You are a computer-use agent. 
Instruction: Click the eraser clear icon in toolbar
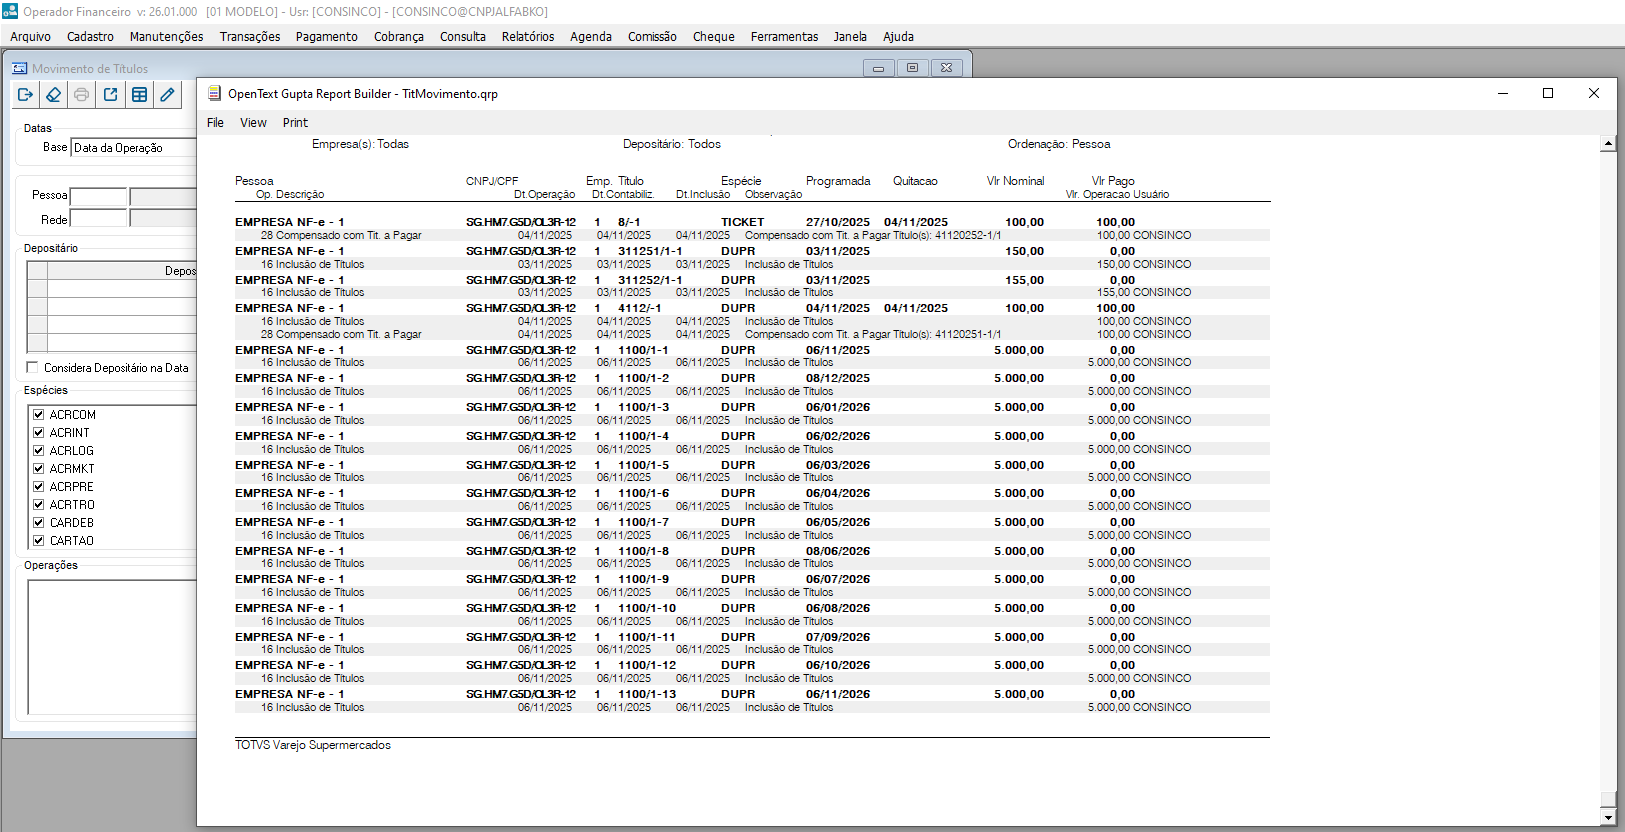pyautogui.click(x=54, y=95)
